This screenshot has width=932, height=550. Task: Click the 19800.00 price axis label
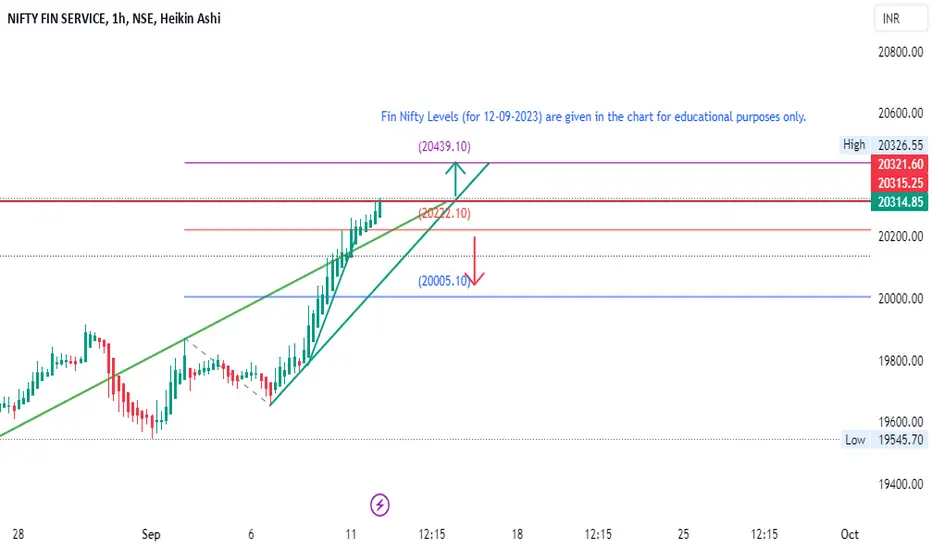click(x=900, y=361)
